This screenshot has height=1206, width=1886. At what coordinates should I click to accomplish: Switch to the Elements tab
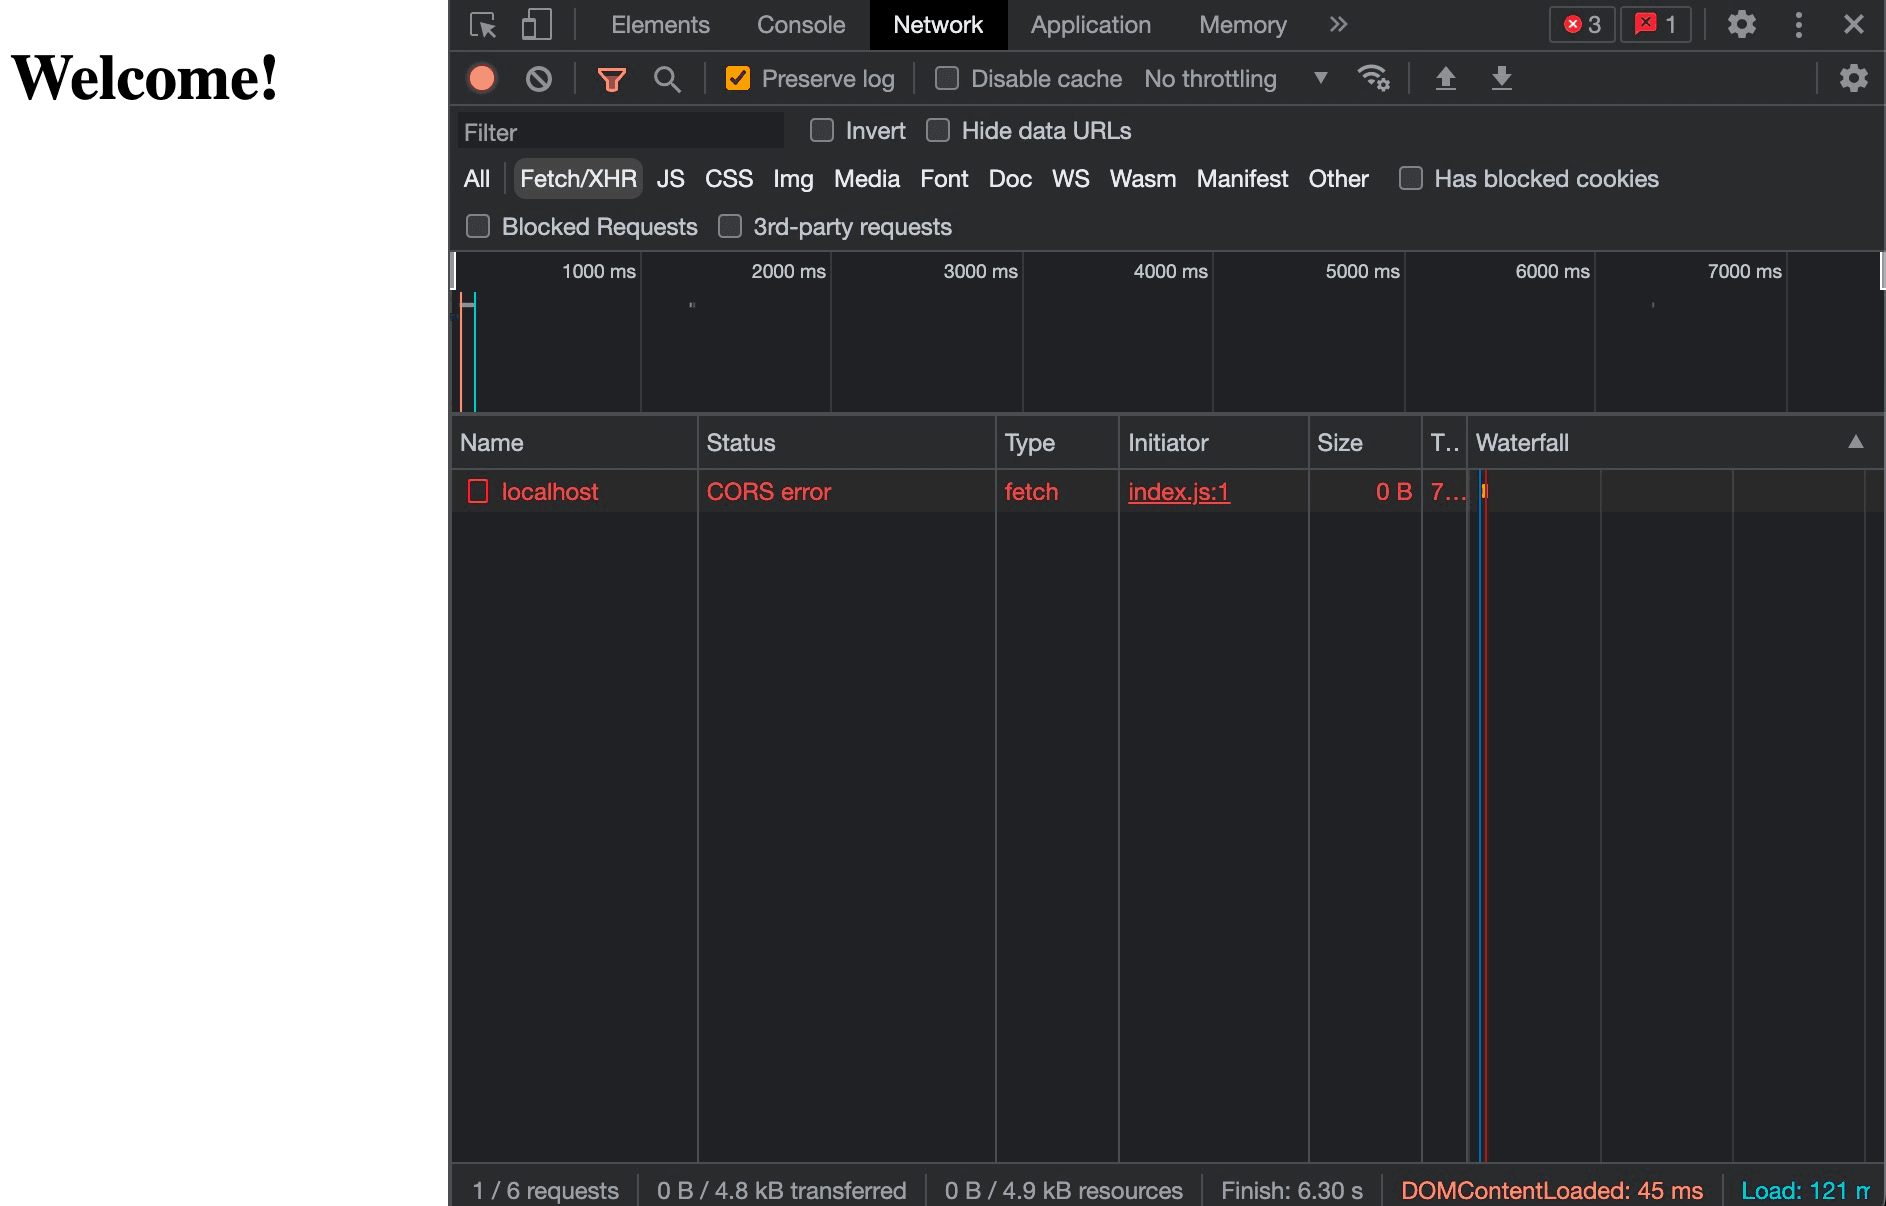tap(660, 25)
